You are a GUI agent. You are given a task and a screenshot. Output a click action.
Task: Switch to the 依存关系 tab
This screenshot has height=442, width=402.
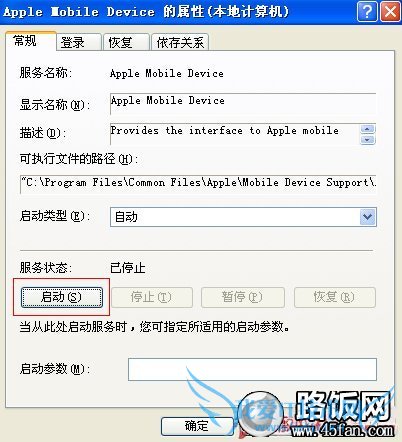click(180, 42)
